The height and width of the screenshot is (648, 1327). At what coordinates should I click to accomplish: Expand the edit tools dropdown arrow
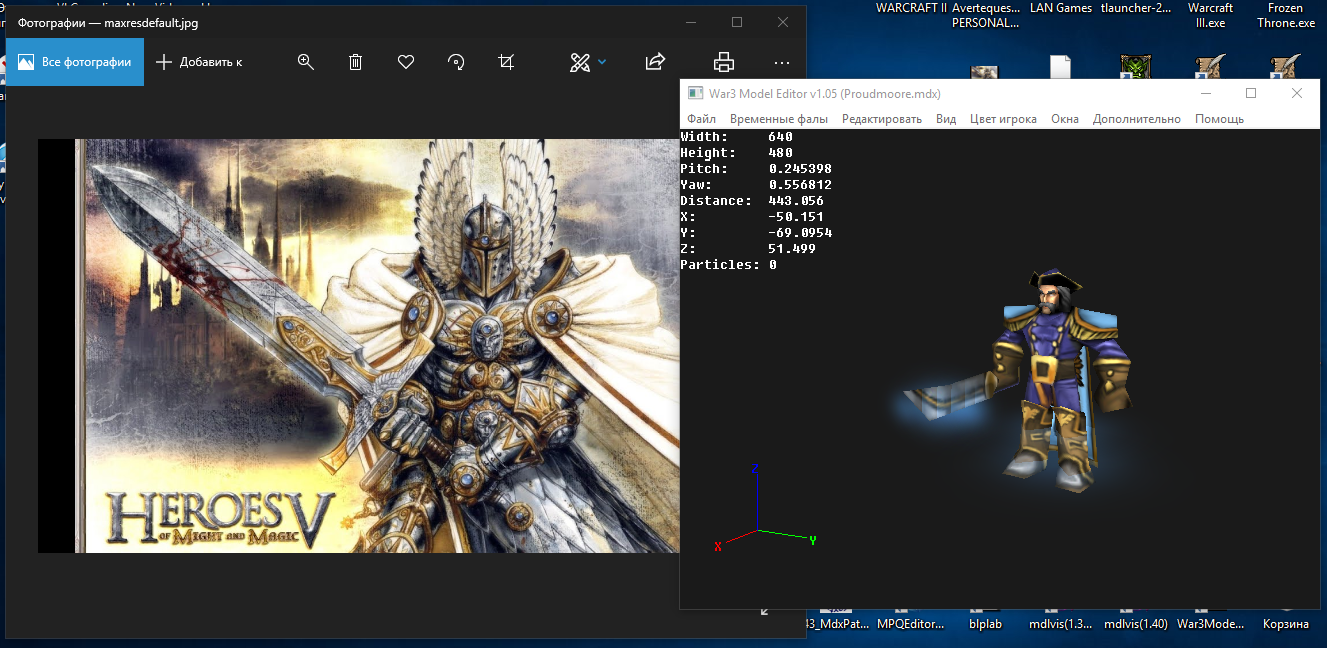click(x=602, y=62)
